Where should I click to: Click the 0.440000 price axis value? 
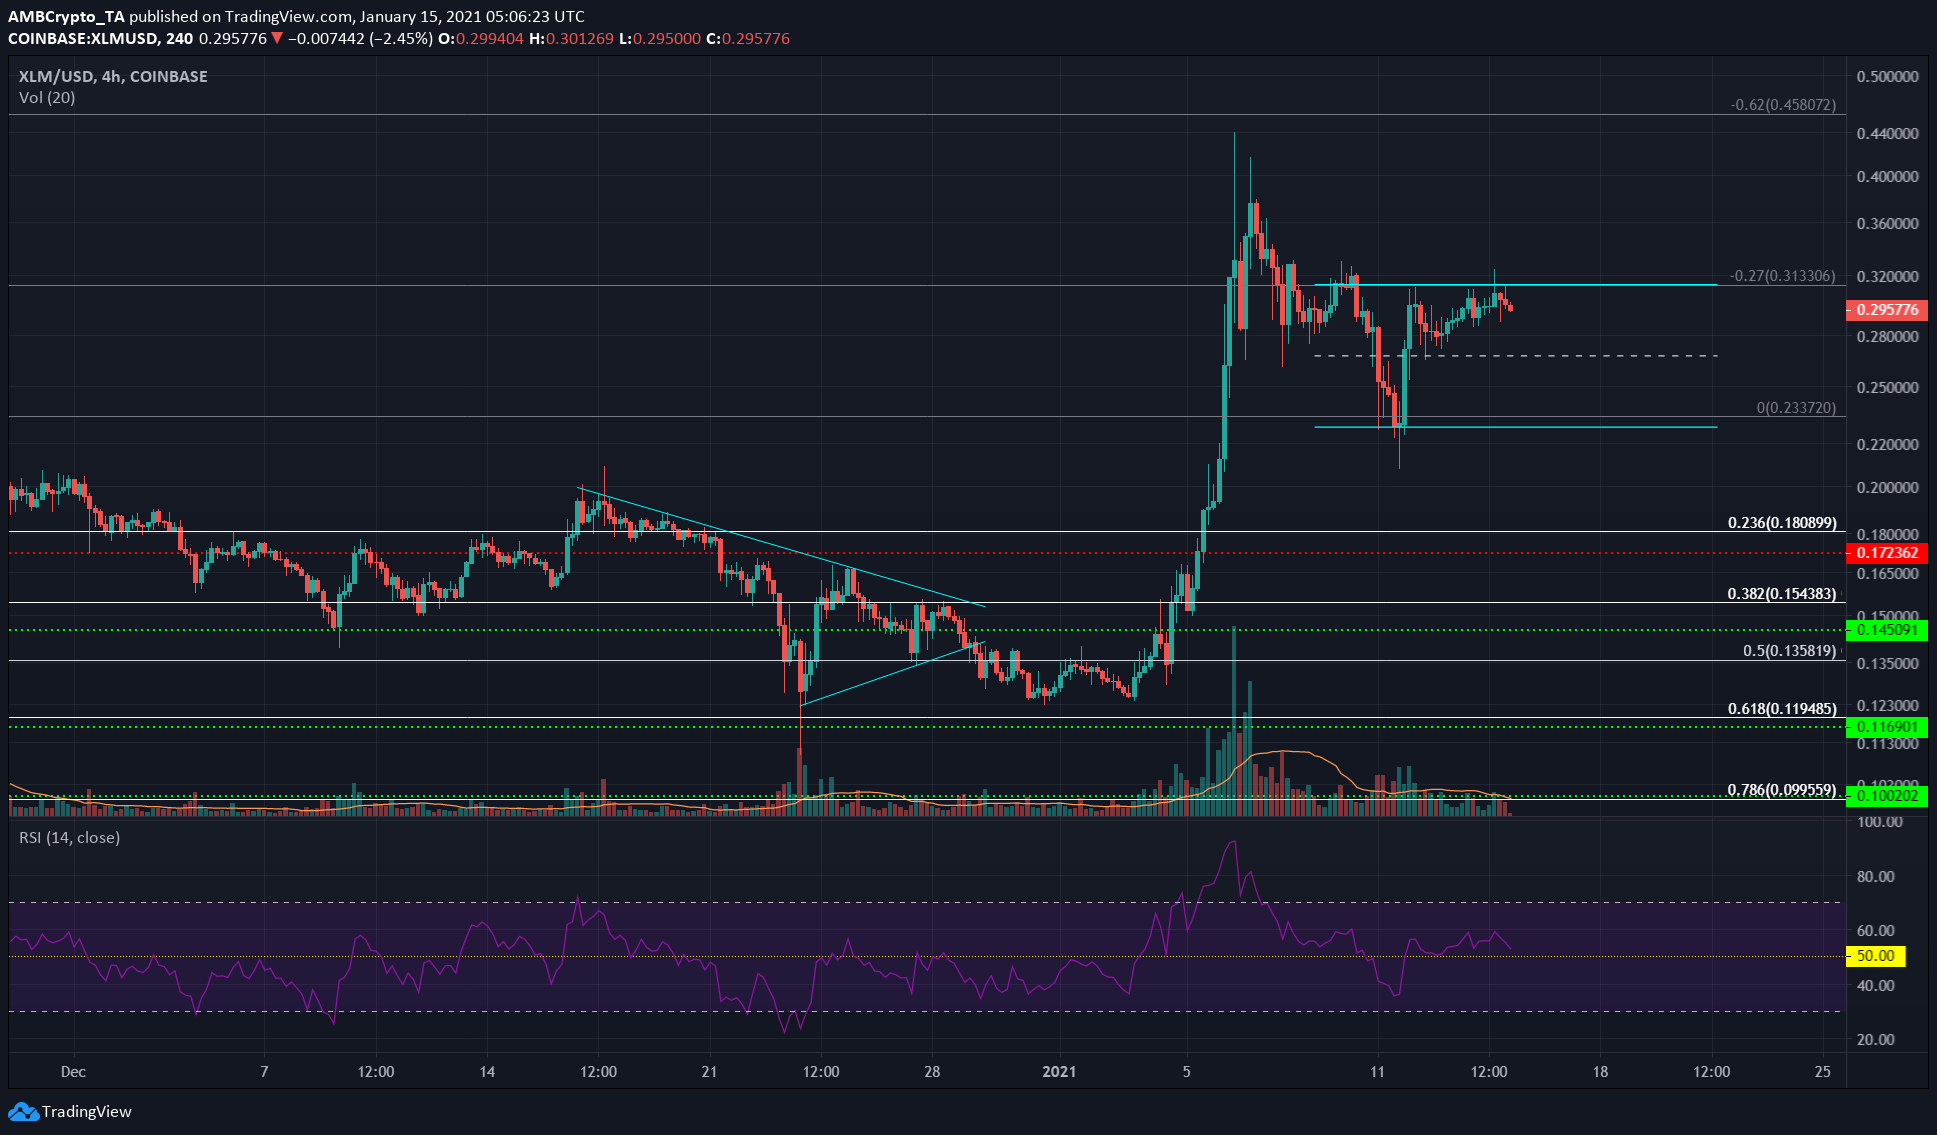click(x=1887, y=133)
